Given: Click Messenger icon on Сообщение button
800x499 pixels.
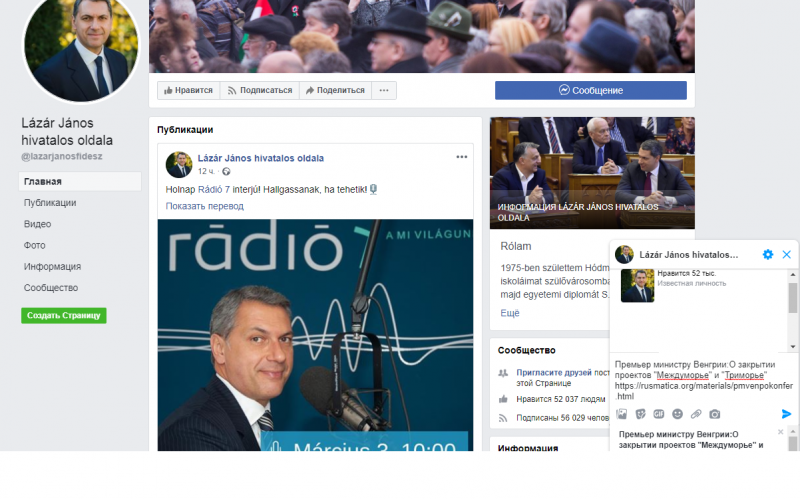Looking at the screenshot, I should pyautogui.click(x=564, y=90).
